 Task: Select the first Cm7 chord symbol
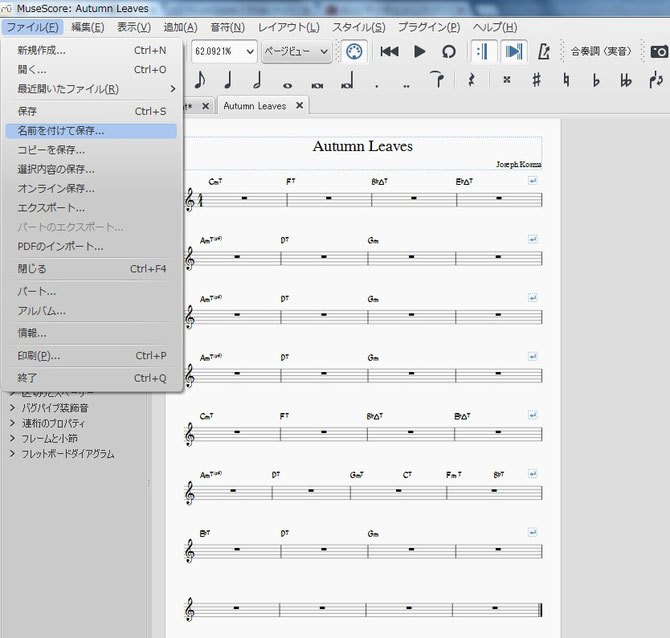(x=215, y=182)
